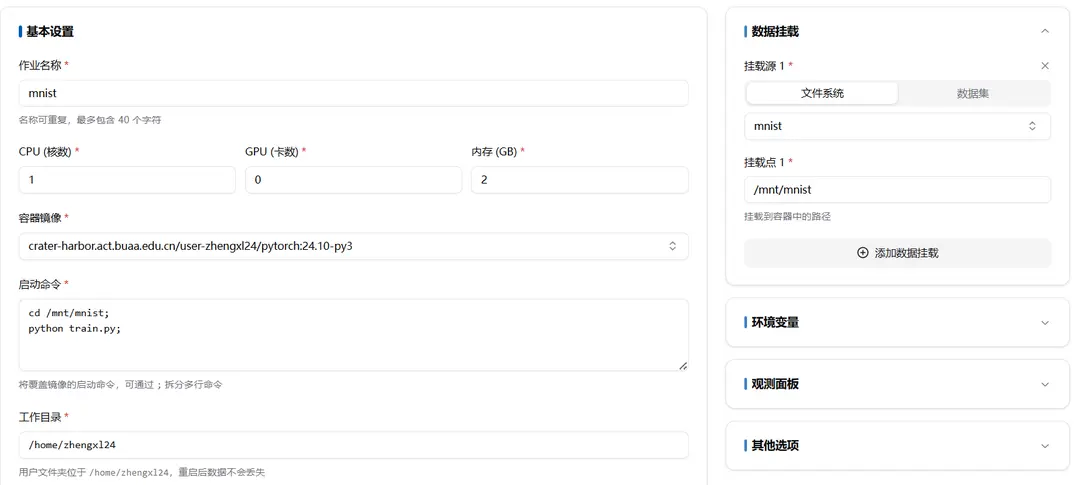Click the 挂载点 1 label
The width and height of the screenshot is (1080, 485).
click(769, 163)
